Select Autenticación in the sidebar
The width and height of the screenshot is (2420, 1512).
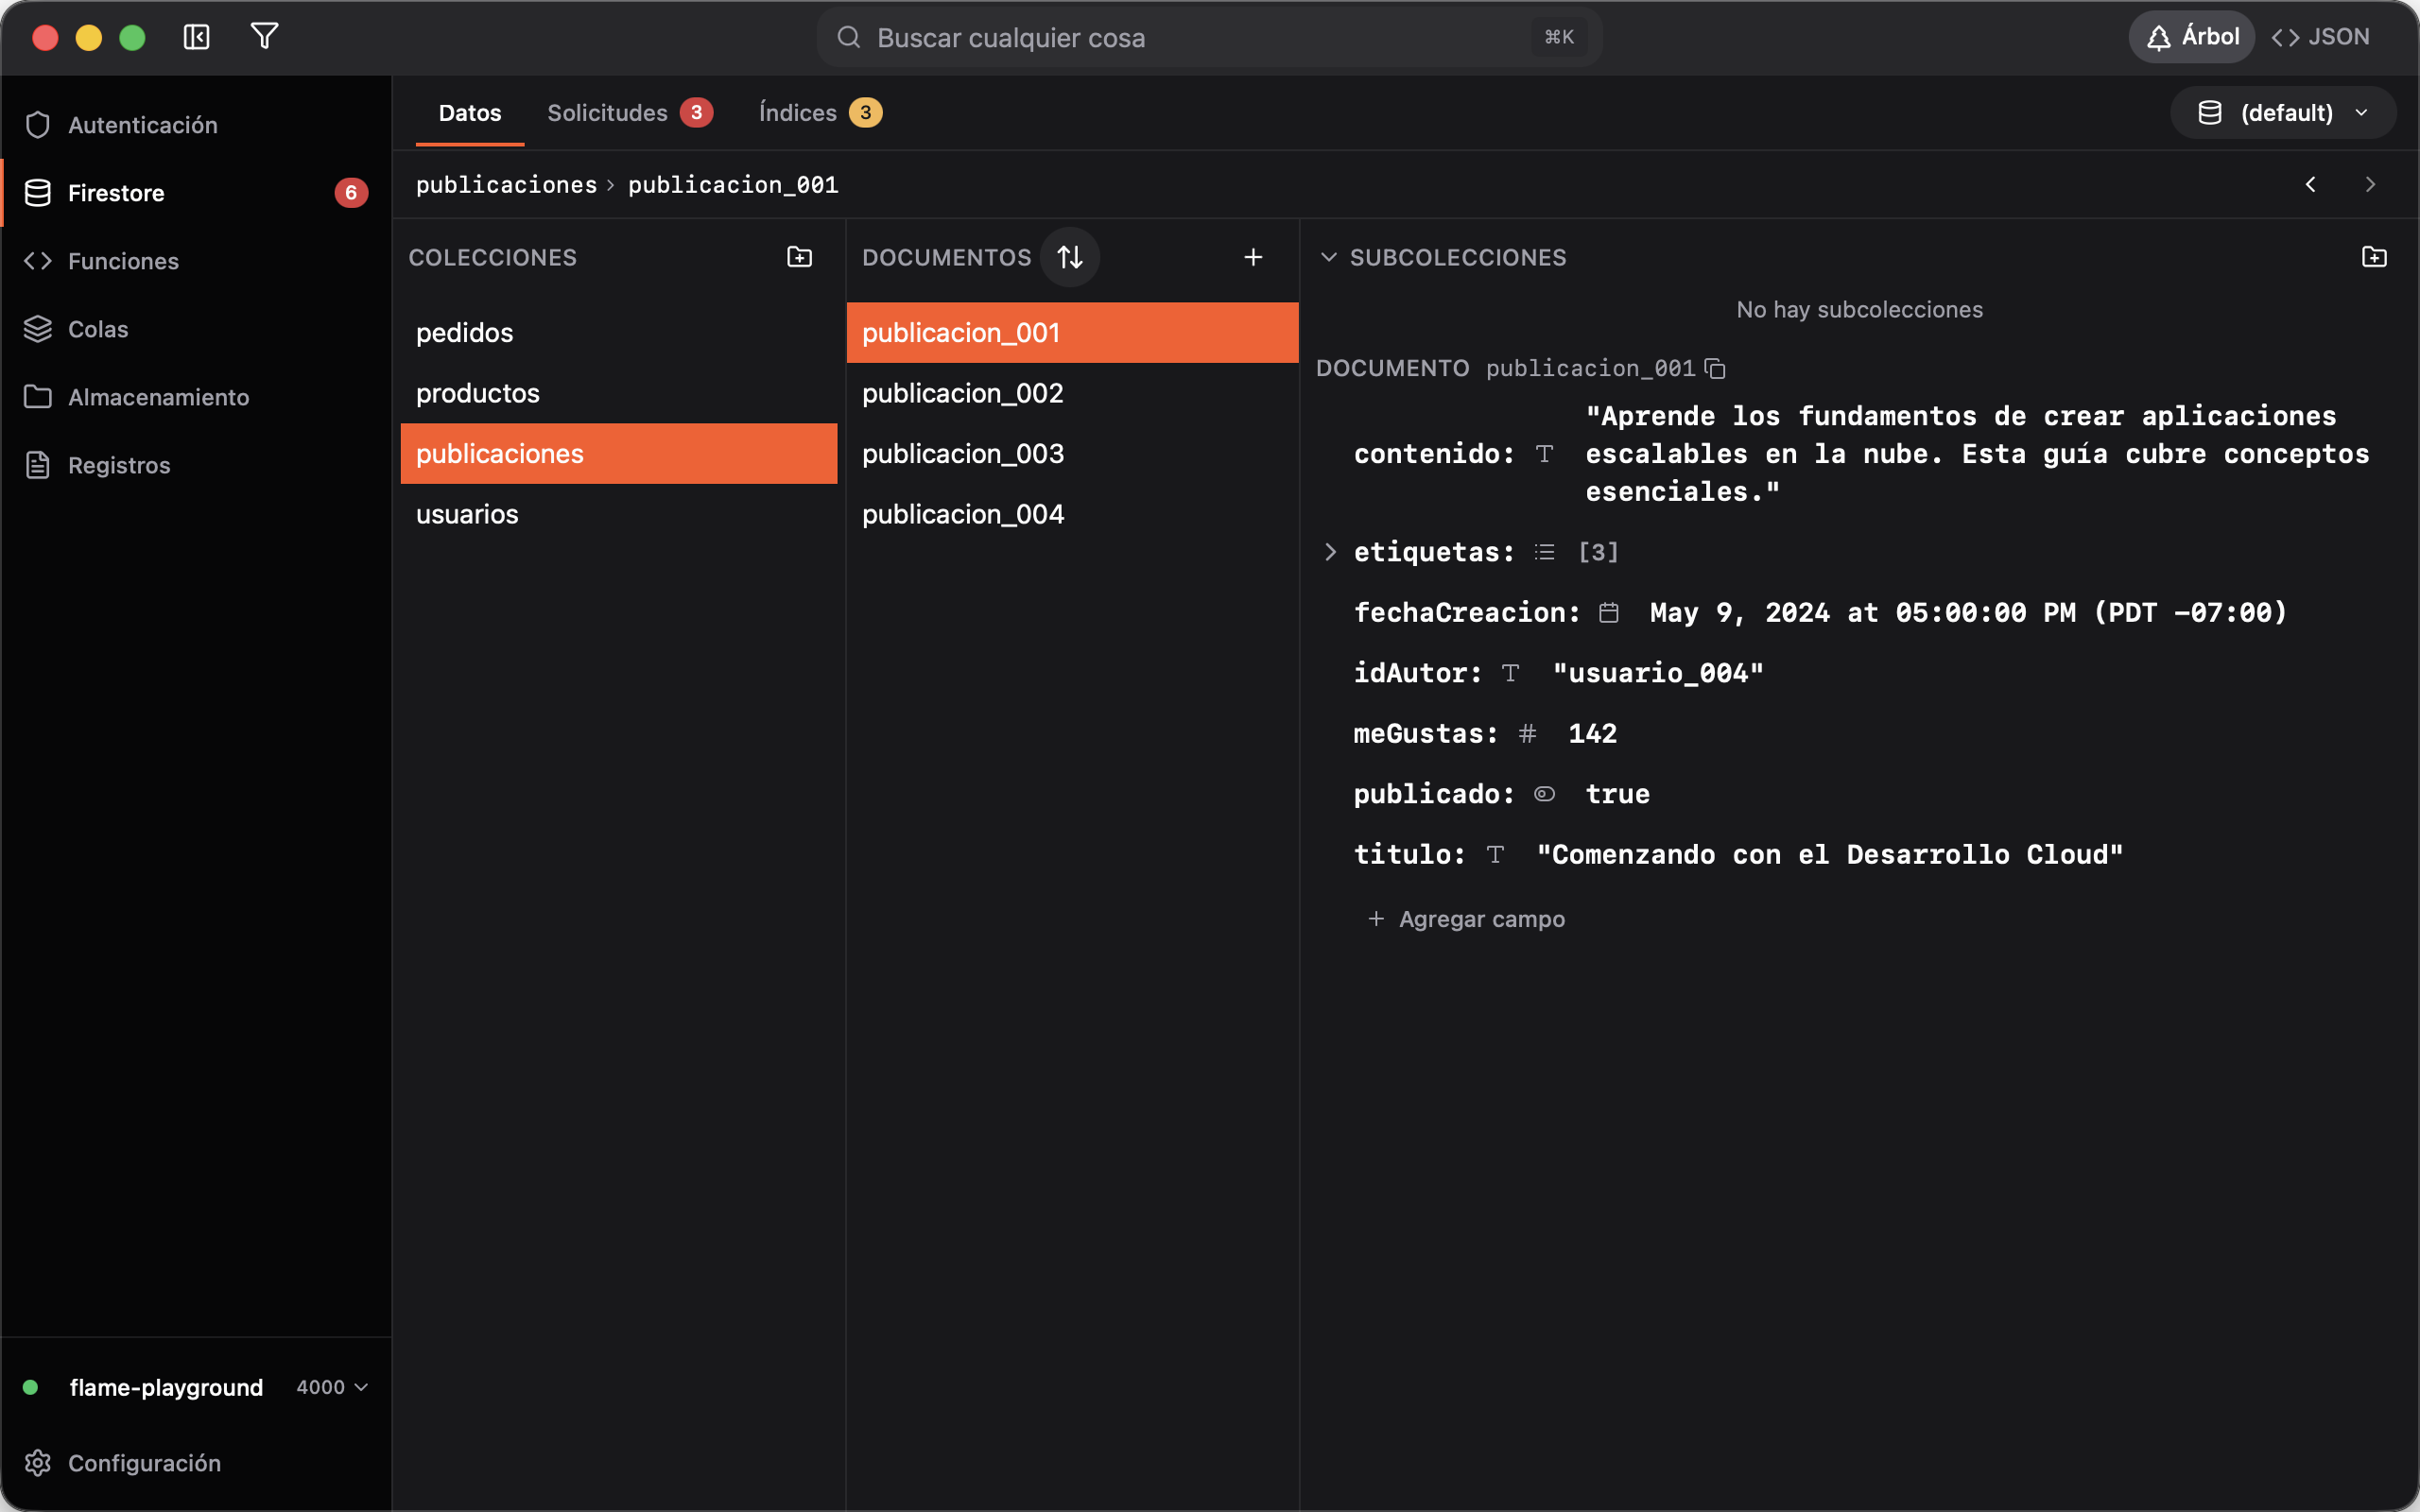(x=196, y=125)
